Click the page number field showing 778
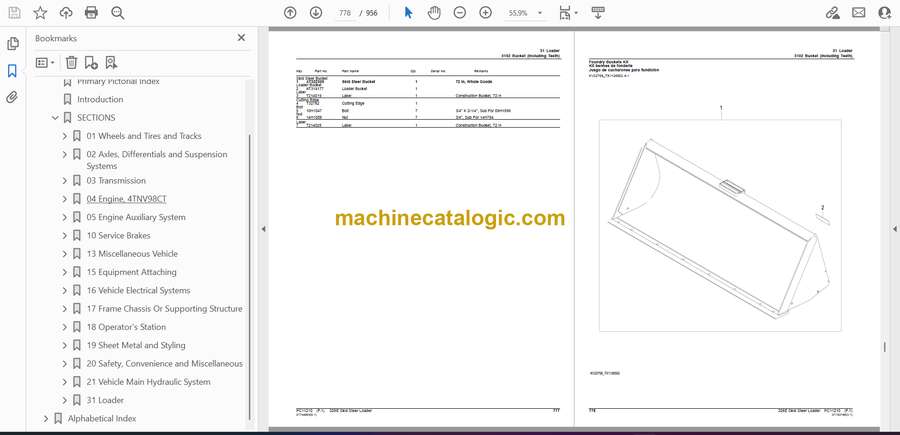The image size is (900, 435). coord(344,13)
